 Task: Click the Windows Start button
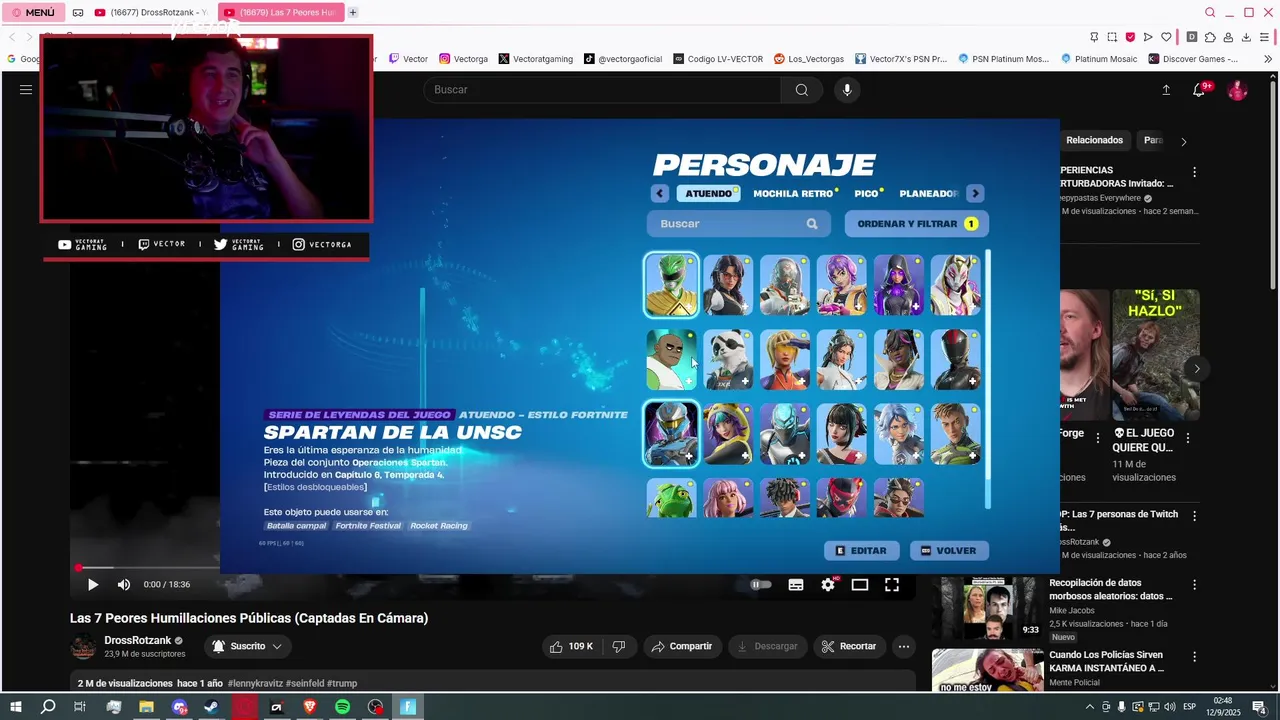[x=16, y=707]
